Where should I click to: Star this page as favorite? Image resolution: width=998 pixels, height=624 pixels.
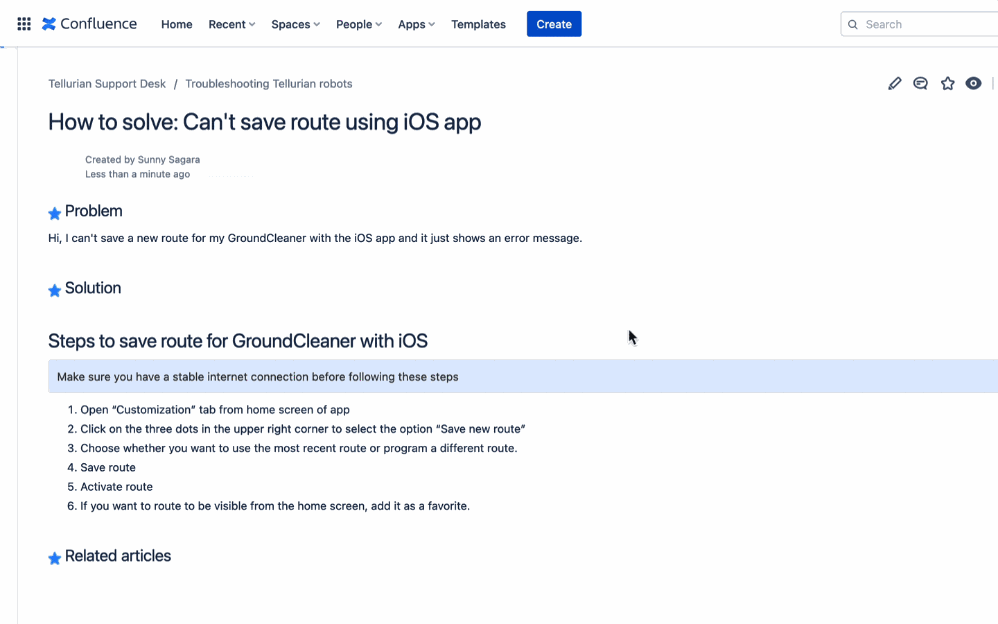(x=948, y=83)
